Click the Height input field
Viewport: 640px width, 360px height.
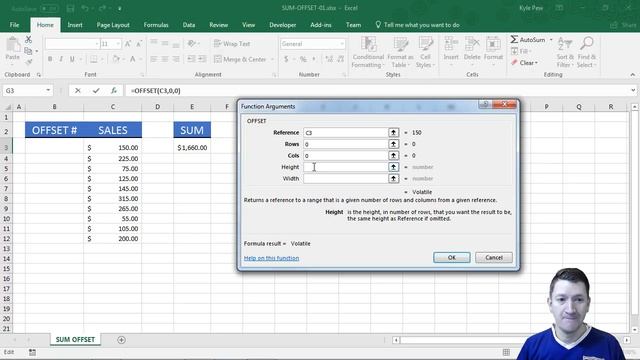tap(346, 167)
